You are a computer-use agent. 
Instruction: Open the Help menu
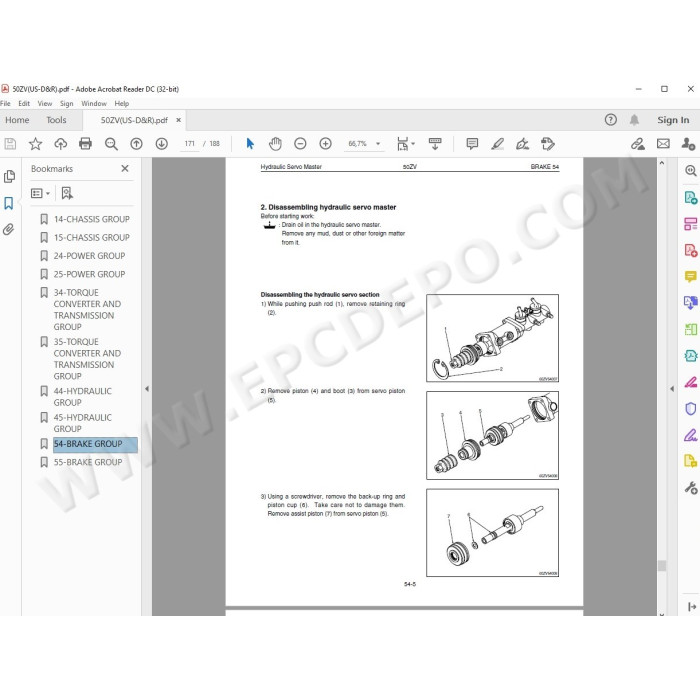coord(121,104)
